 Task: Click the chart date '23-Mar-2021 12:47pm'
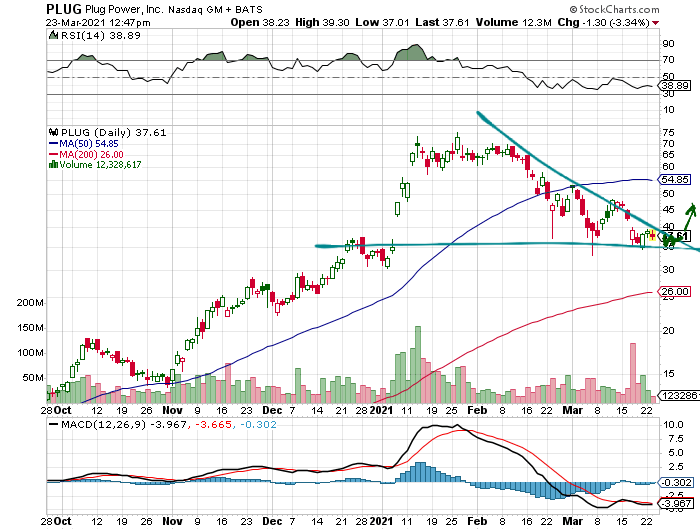(98, 22)
